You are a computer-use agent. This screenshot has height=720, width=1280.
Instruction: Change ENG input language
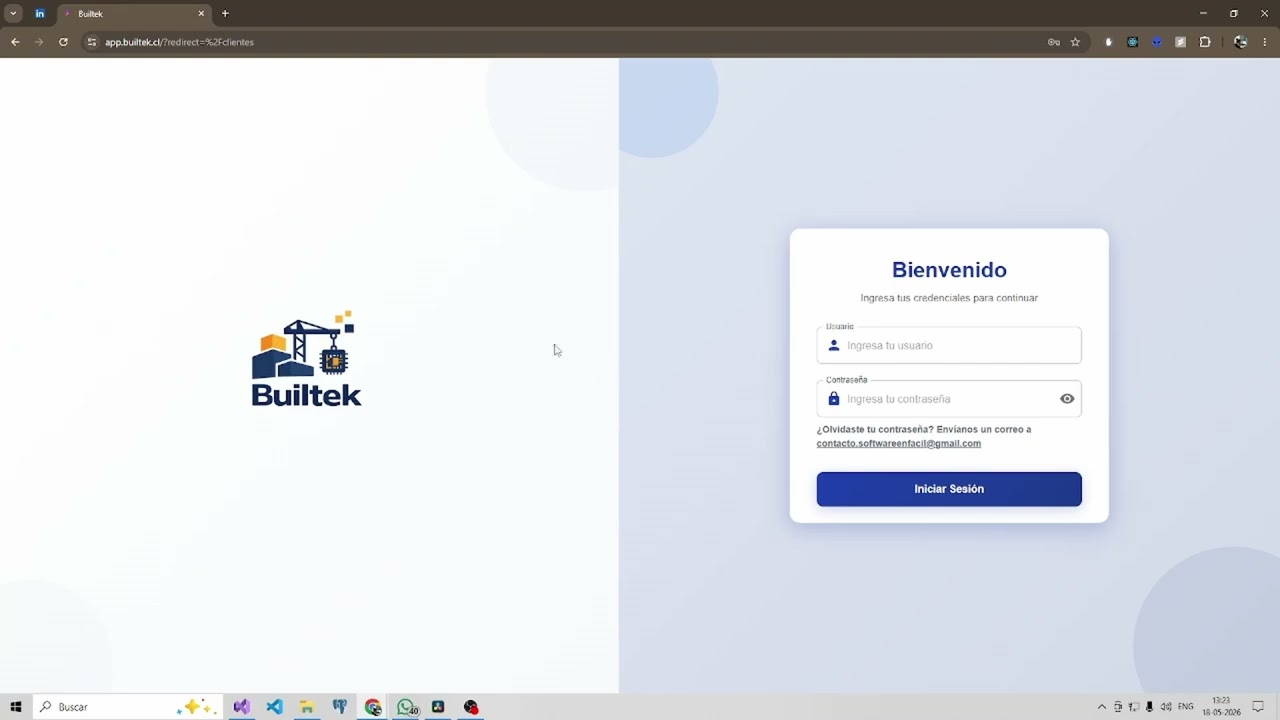(x=1186, y=707)
